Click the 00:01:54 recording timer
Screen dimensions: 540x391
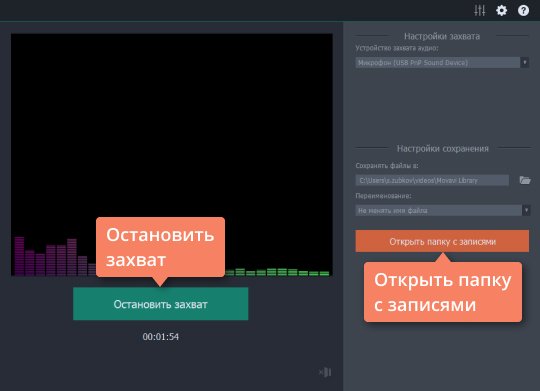(x=160, y=337)
